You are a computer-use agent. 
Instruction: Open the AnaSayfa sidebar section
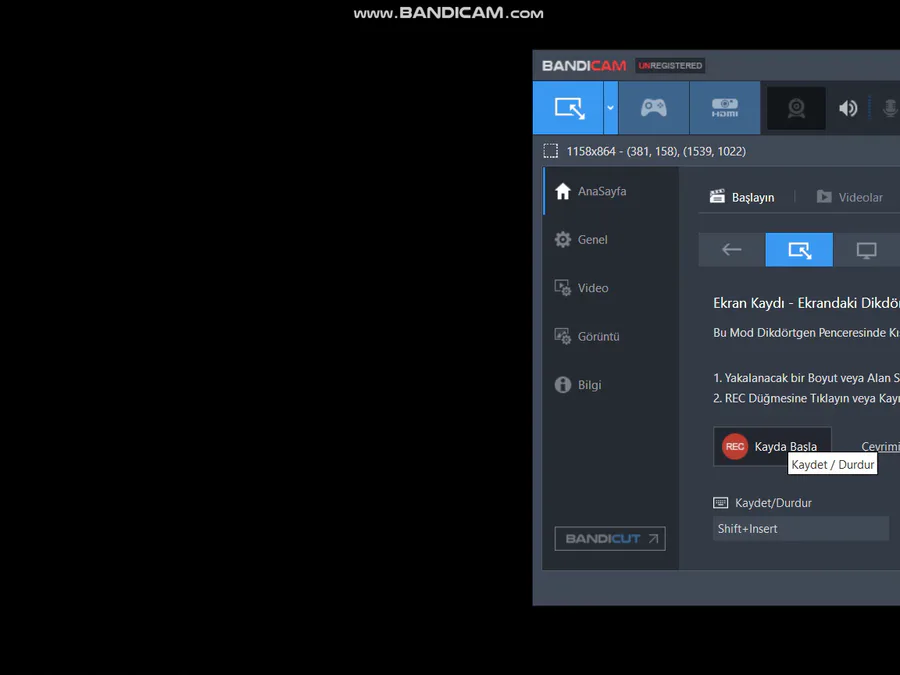pyautogui.click(x=611, y=191)
